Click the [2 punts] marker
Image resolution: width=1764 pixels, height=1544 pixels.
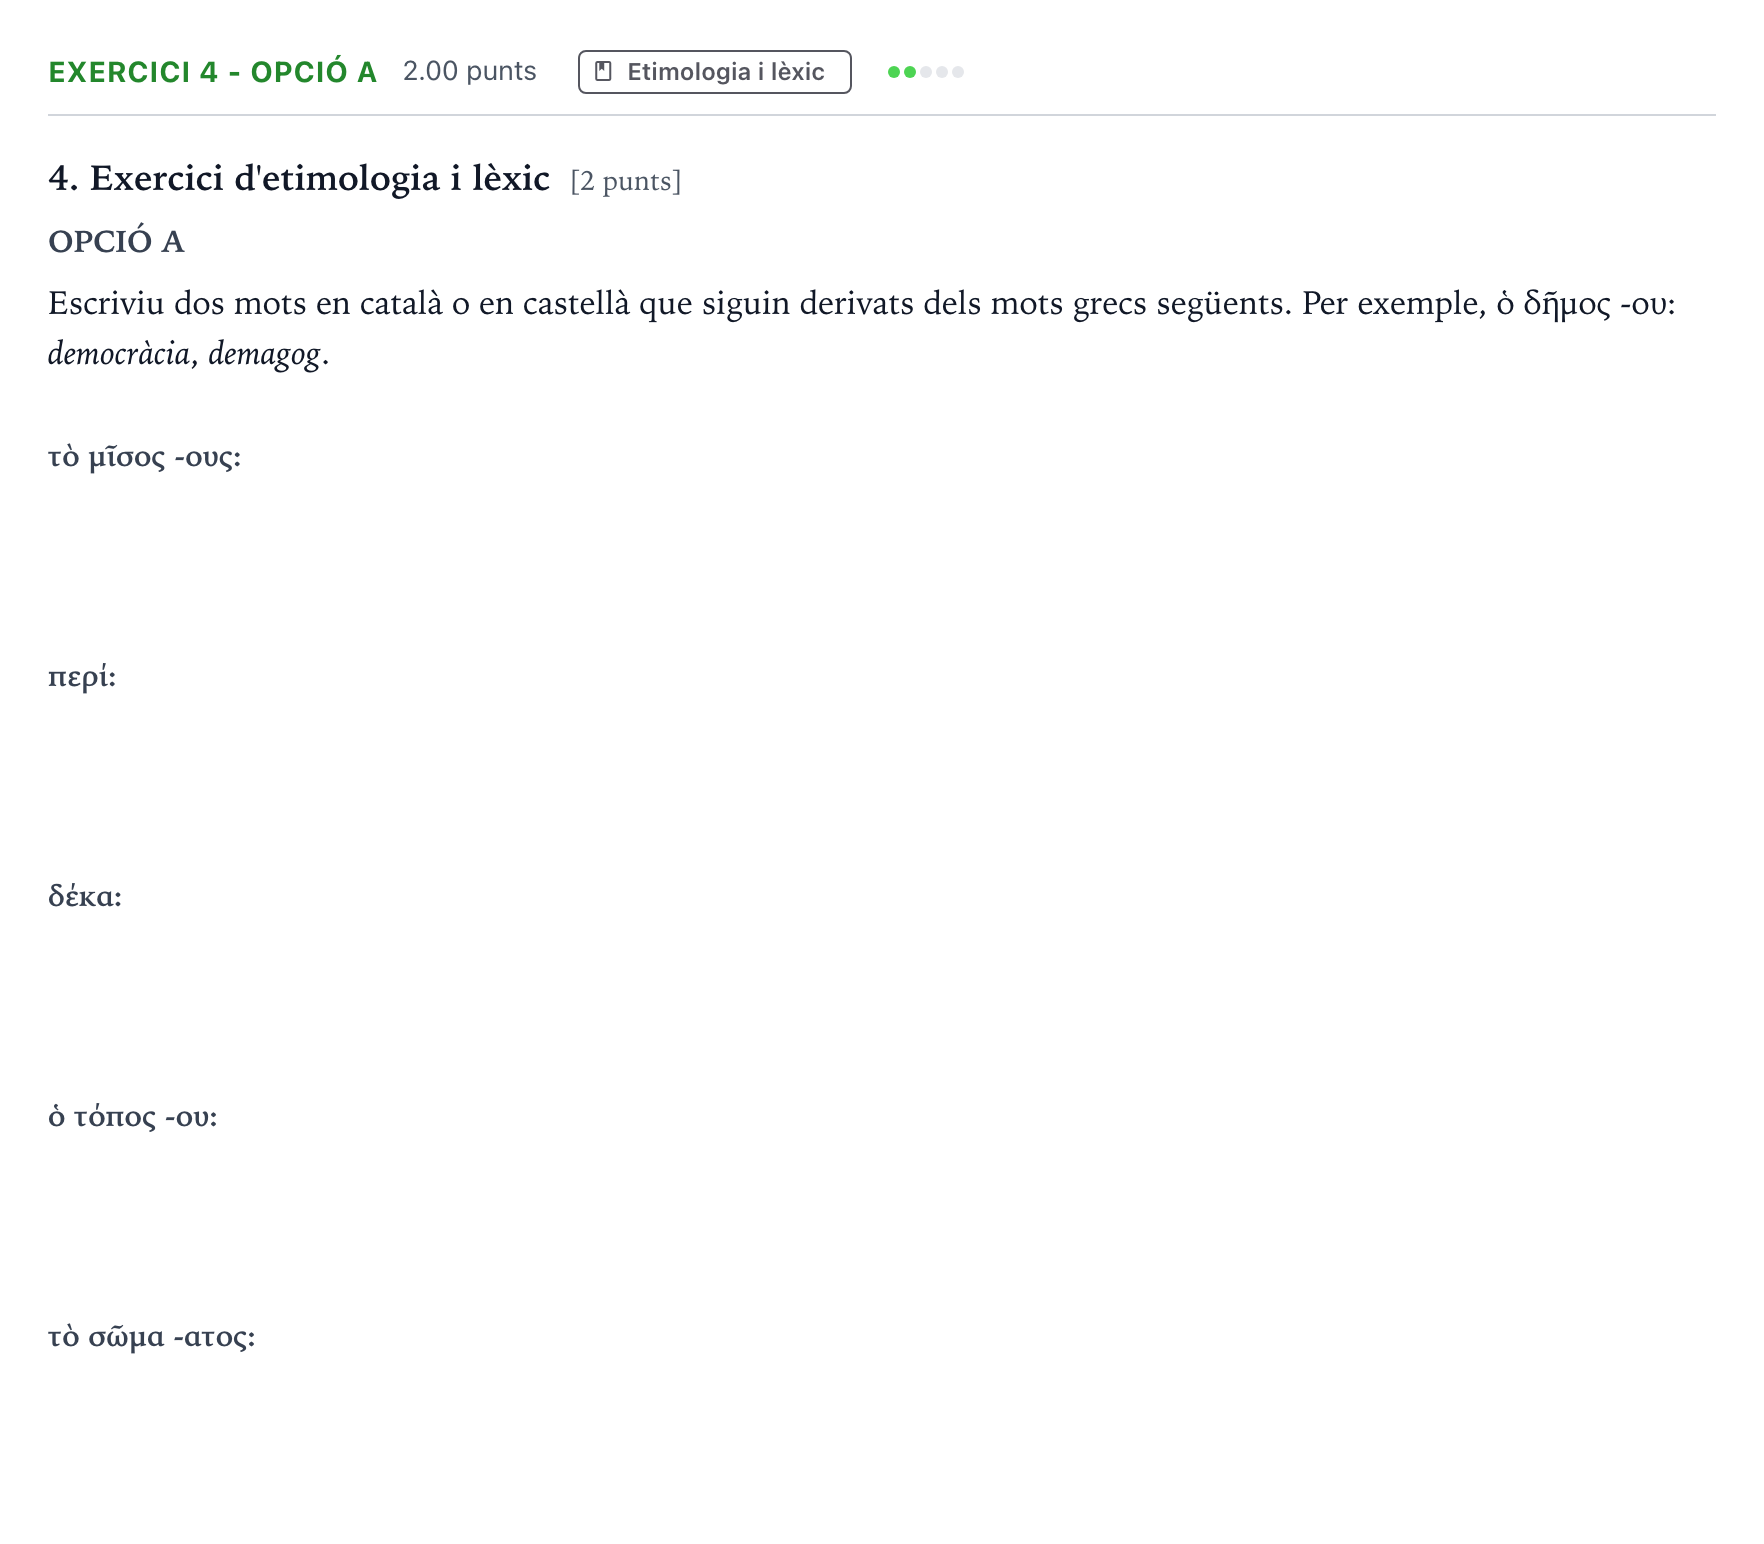(626, 181)
